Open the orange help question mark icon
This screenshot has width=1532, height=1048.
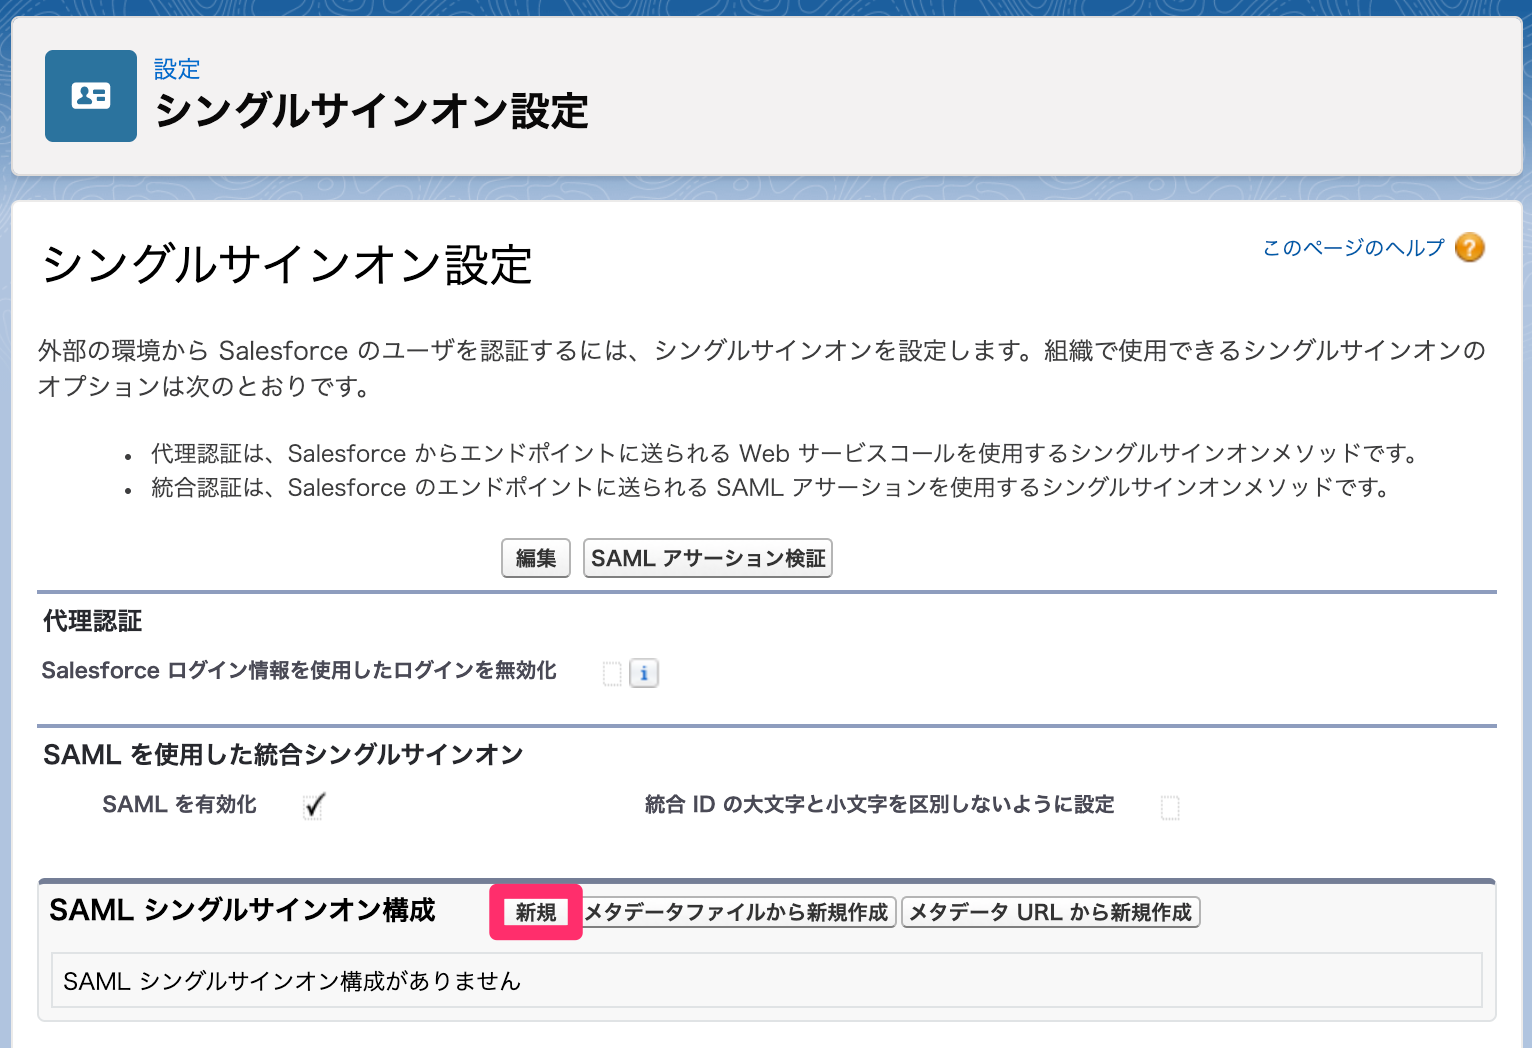(1469, 247)
